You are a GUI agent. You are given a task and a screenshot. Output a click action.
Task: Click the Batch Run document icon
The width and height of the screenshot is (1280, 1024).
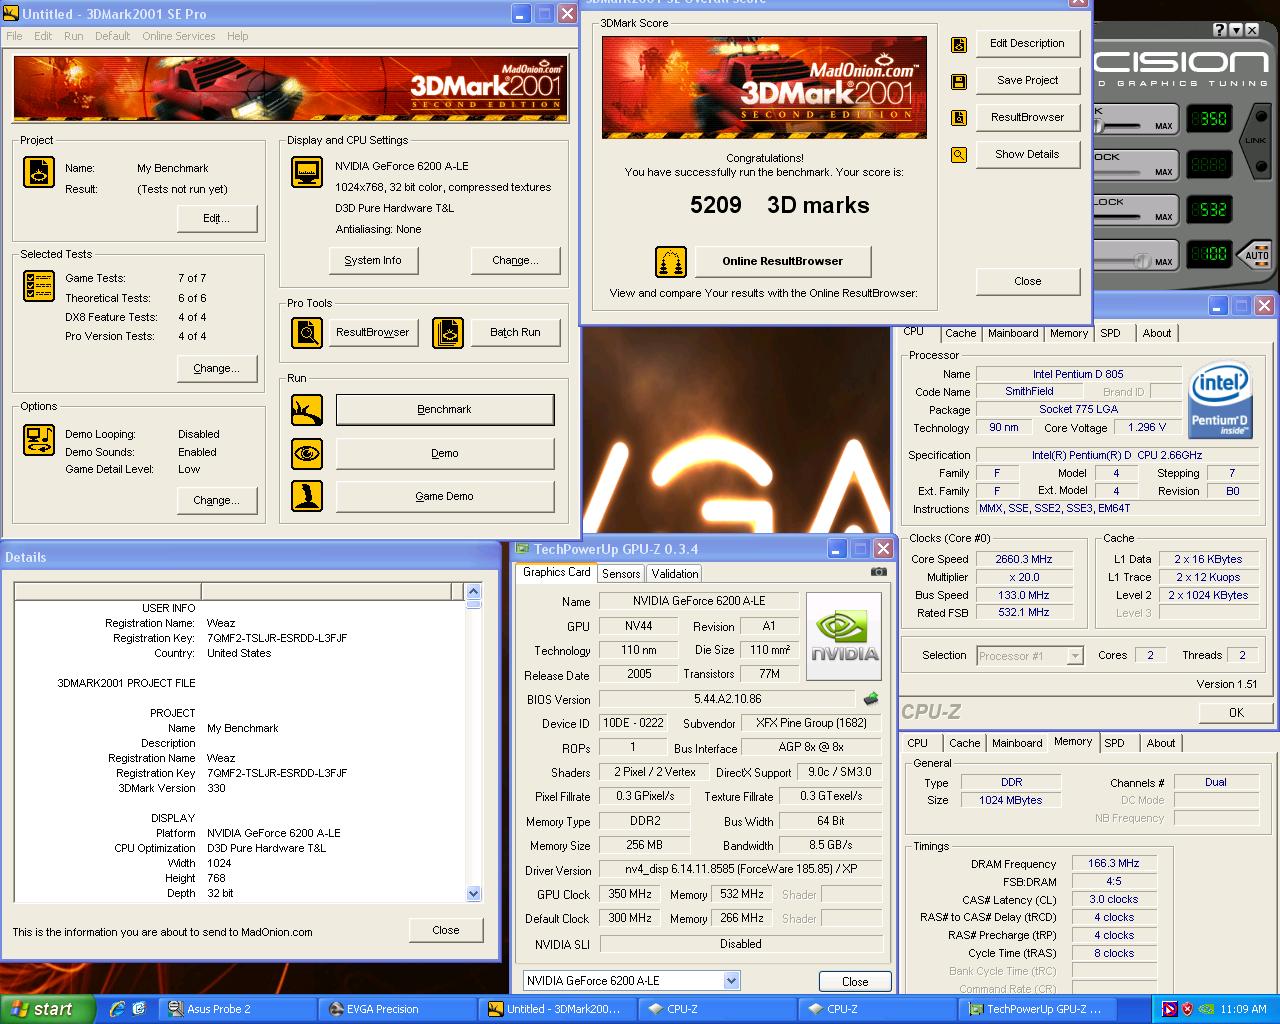pyautogui.click(x=448, y=332)
